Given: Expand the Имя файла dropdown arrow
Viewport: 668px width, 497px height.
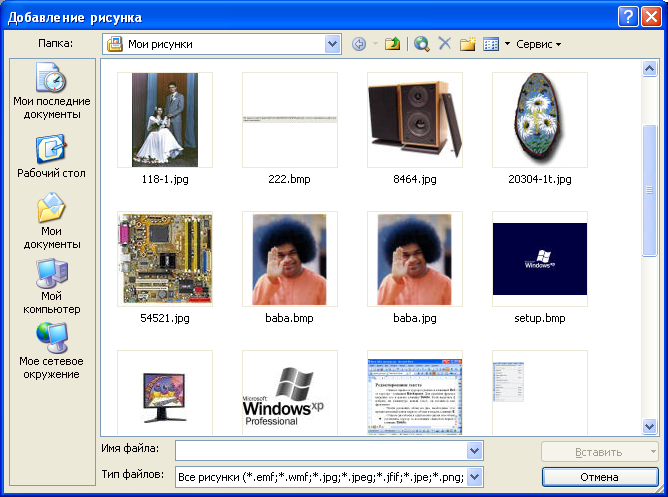Looking at the screenshot, I should (474, 451).
